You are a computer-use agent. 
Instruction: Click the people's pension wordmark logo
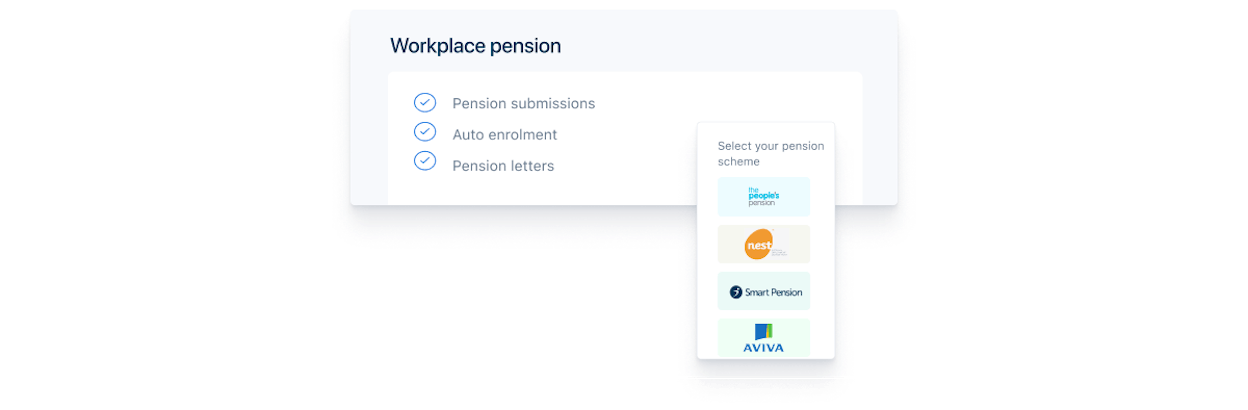click(762, 197)
